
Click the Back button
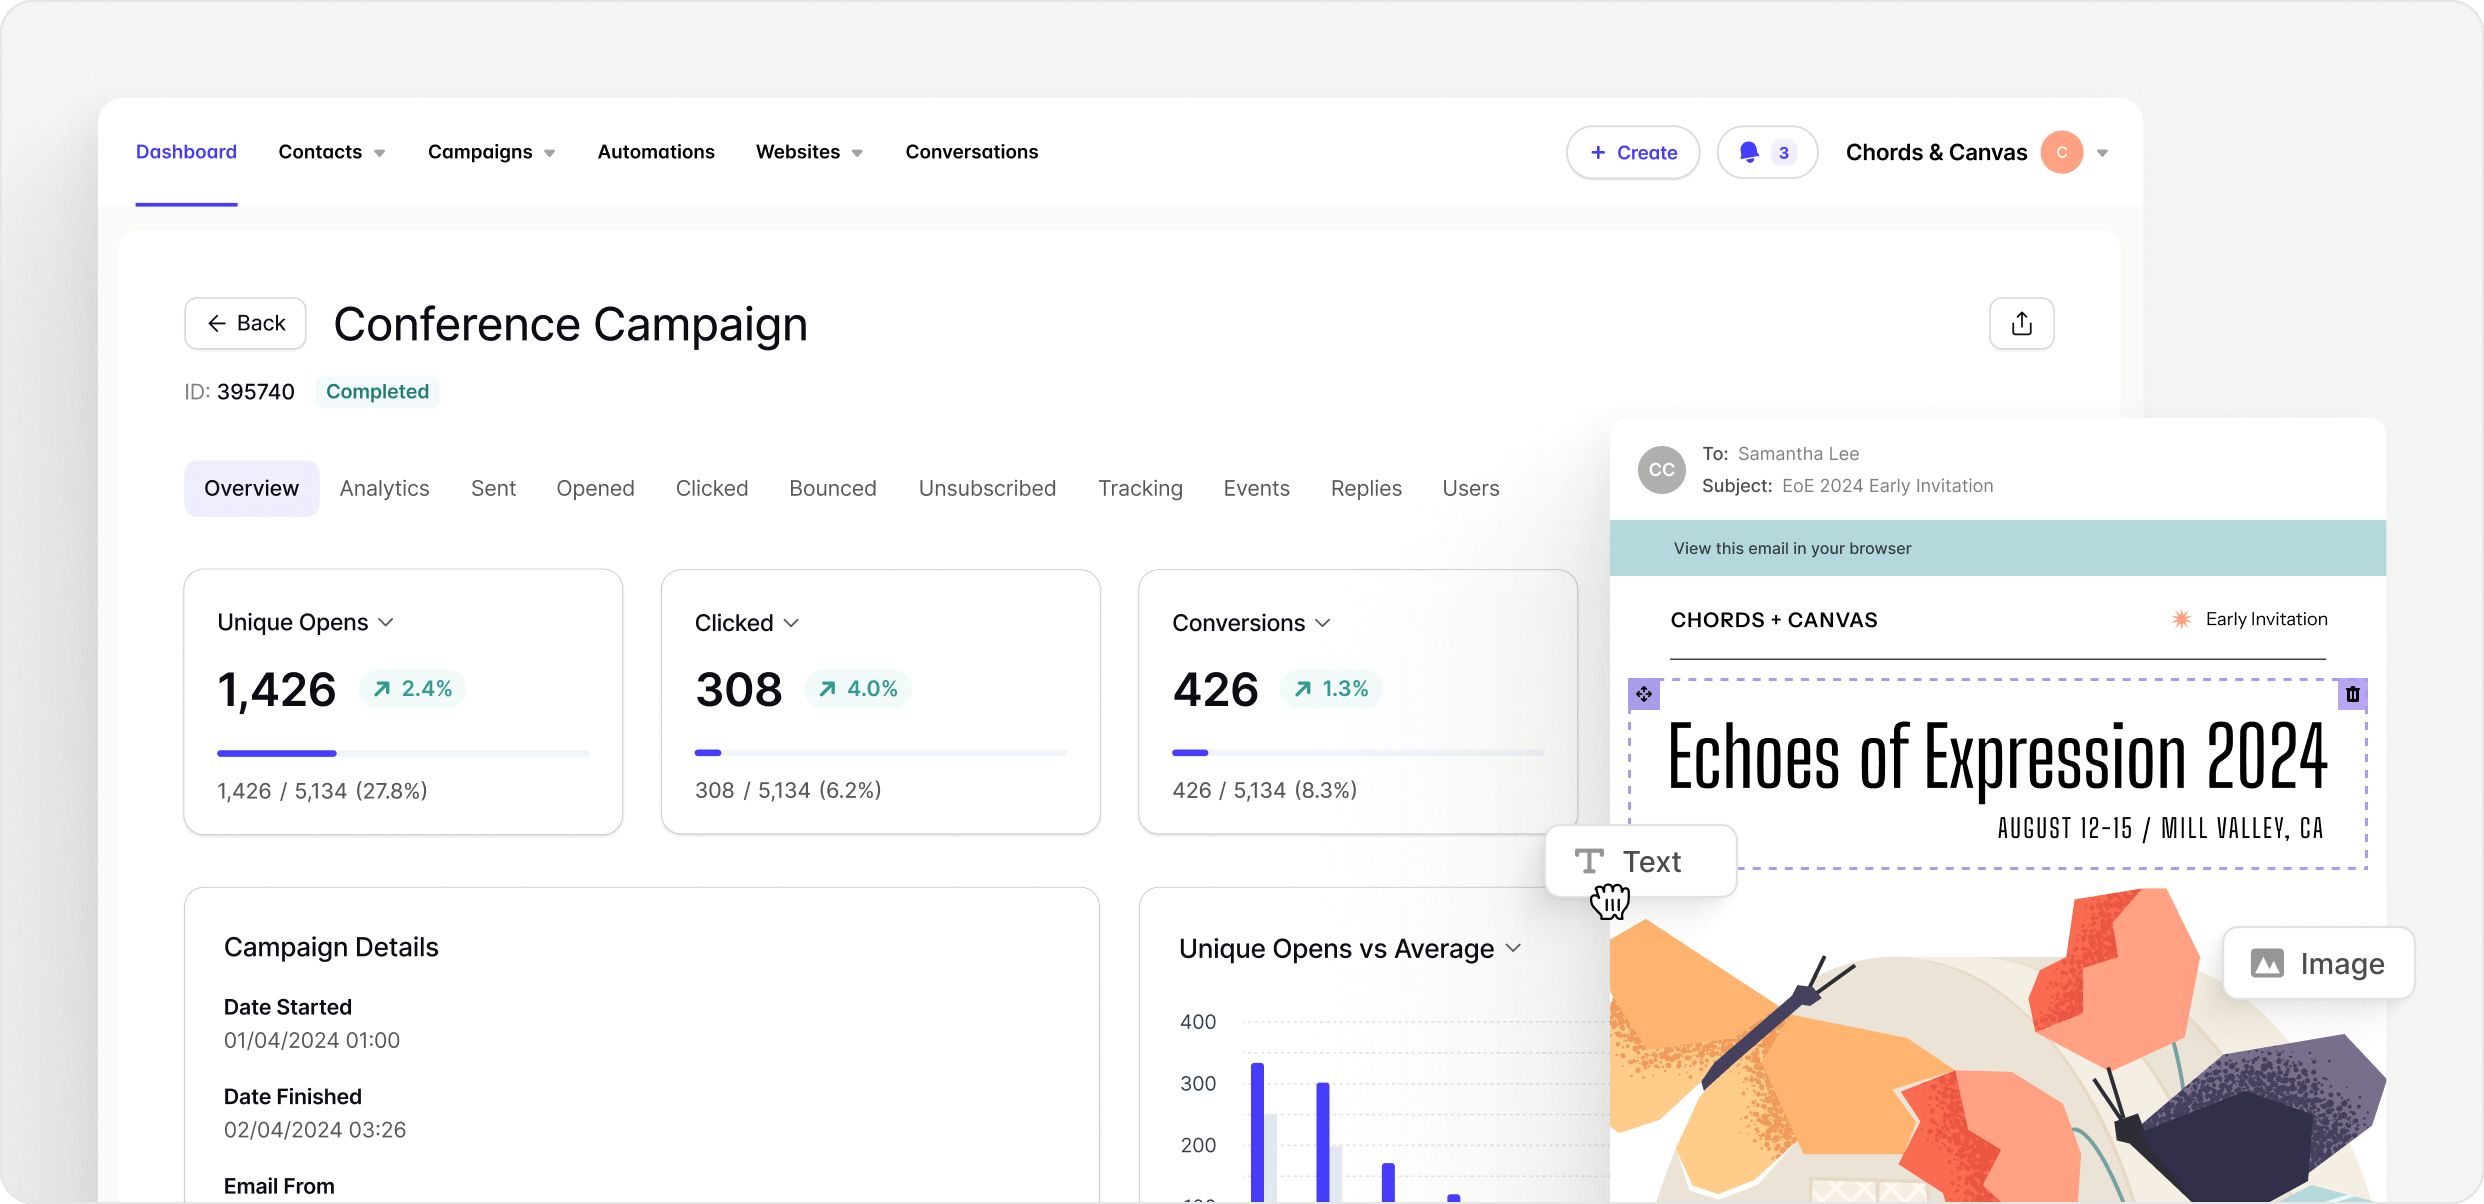point(245,323)
